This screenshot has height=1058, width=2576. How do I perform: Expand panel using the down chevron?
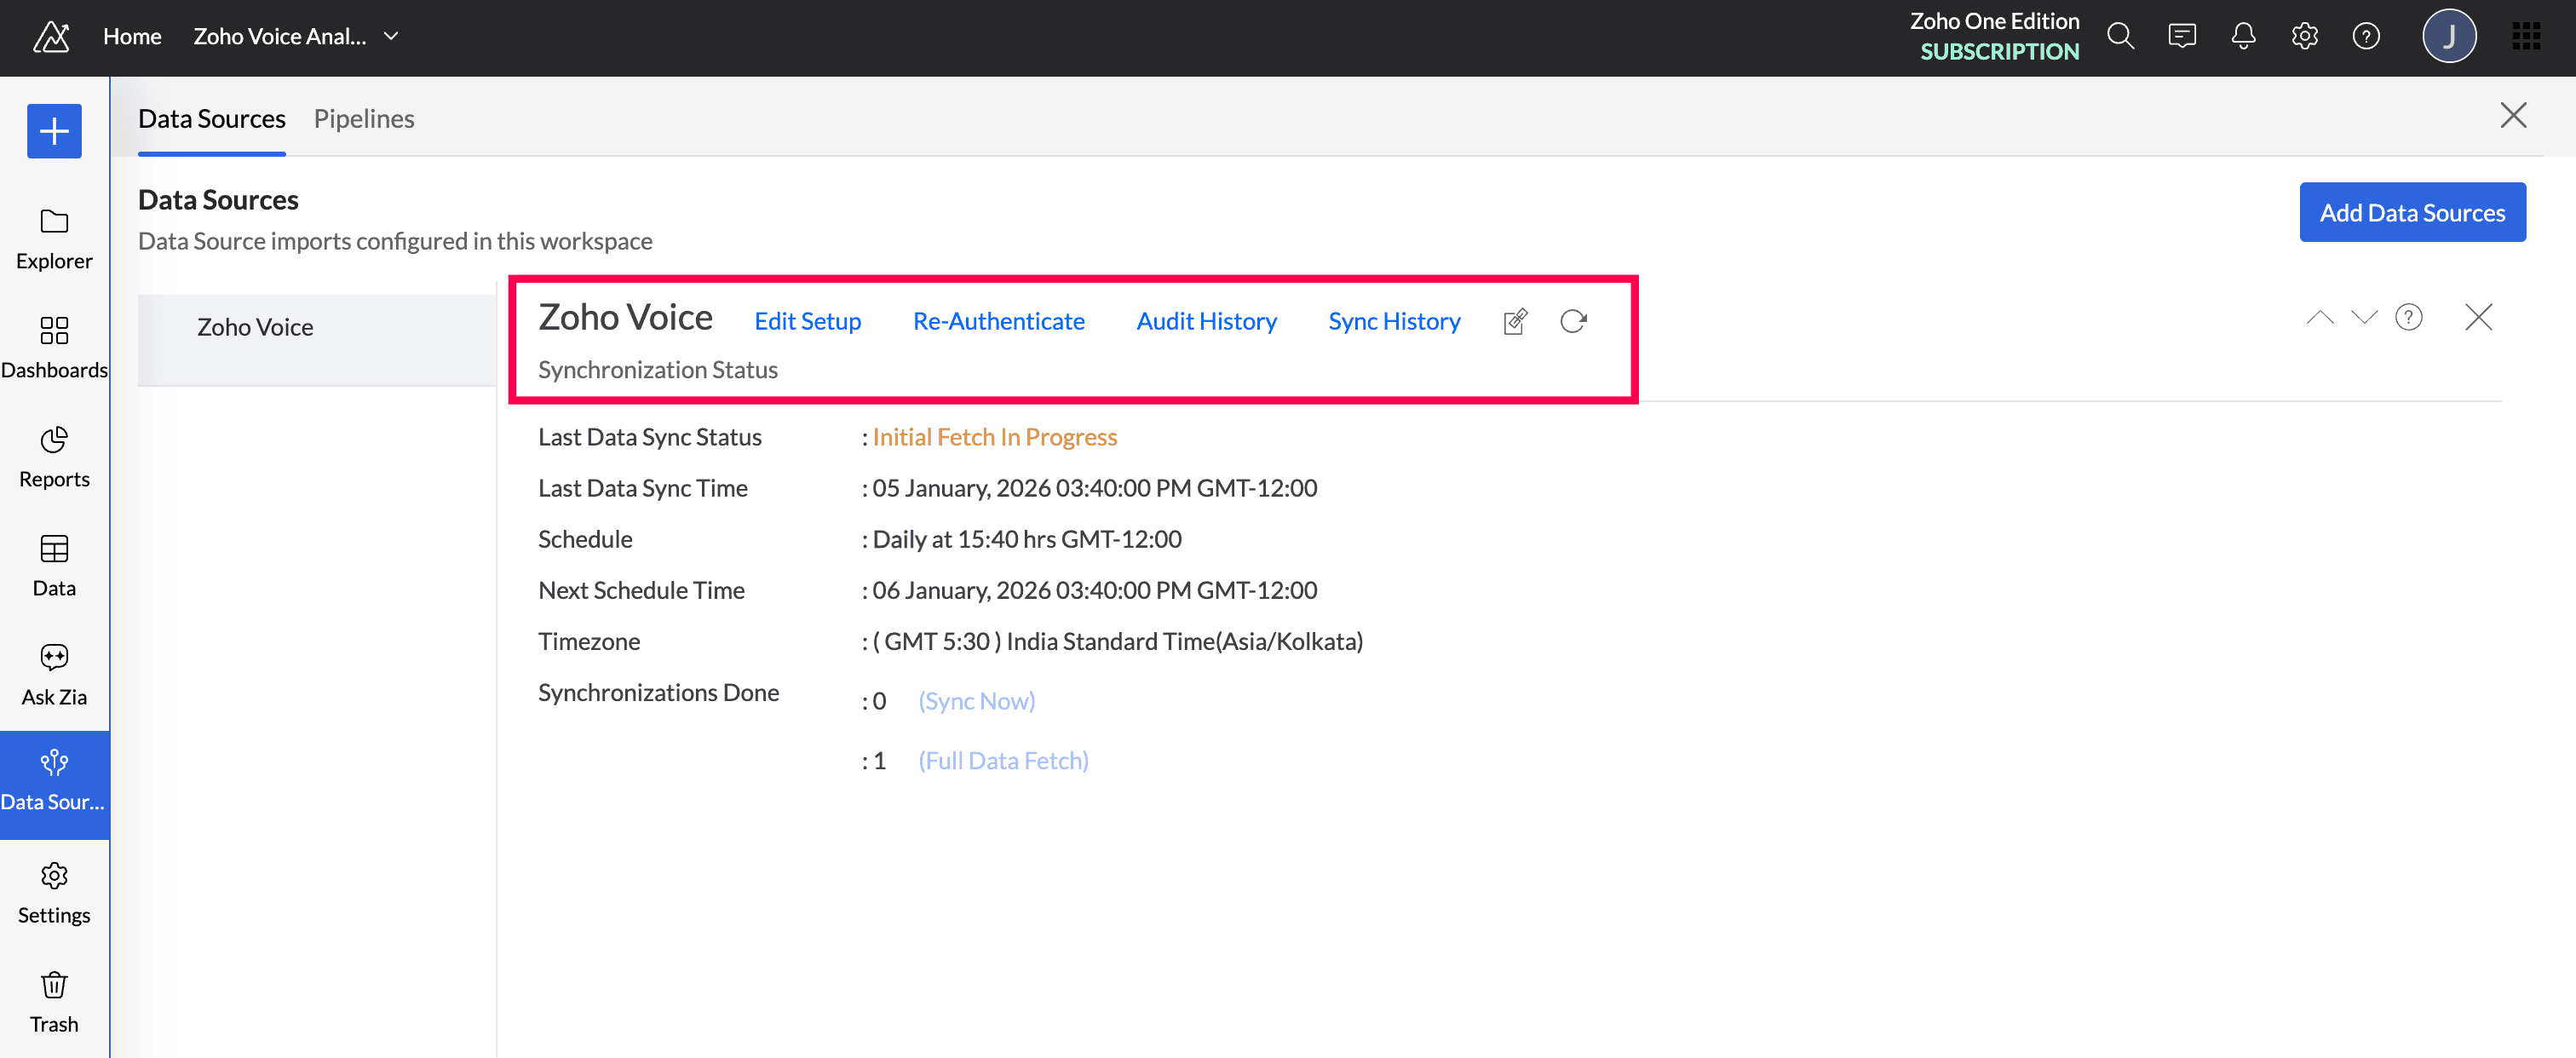2364,318
